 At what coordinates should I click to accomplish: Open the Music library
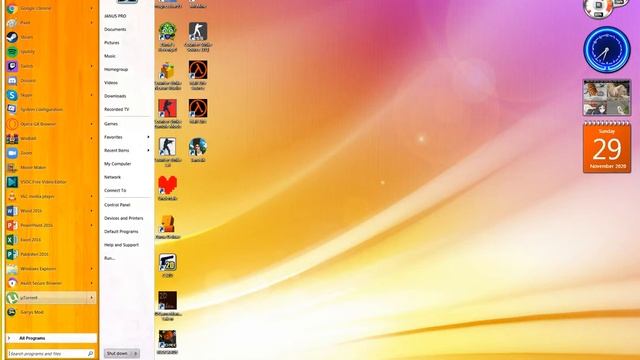(x=110, y=56)
